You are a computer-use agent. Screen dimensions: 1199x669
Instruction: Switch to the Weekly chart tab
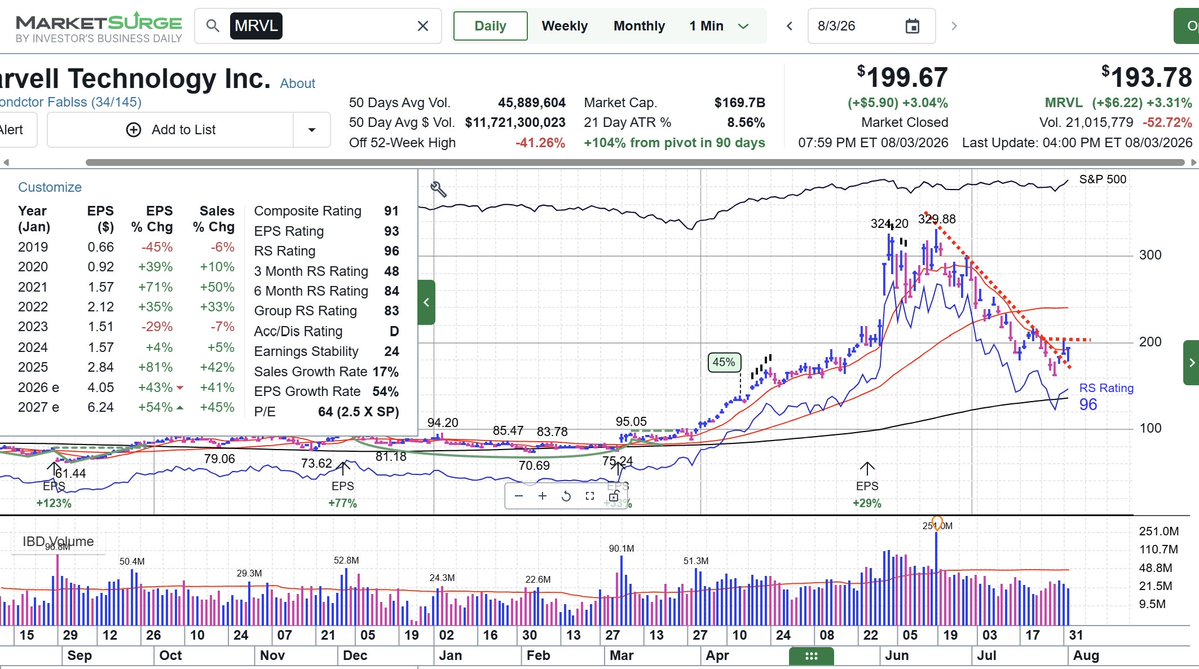click(564, 26)
